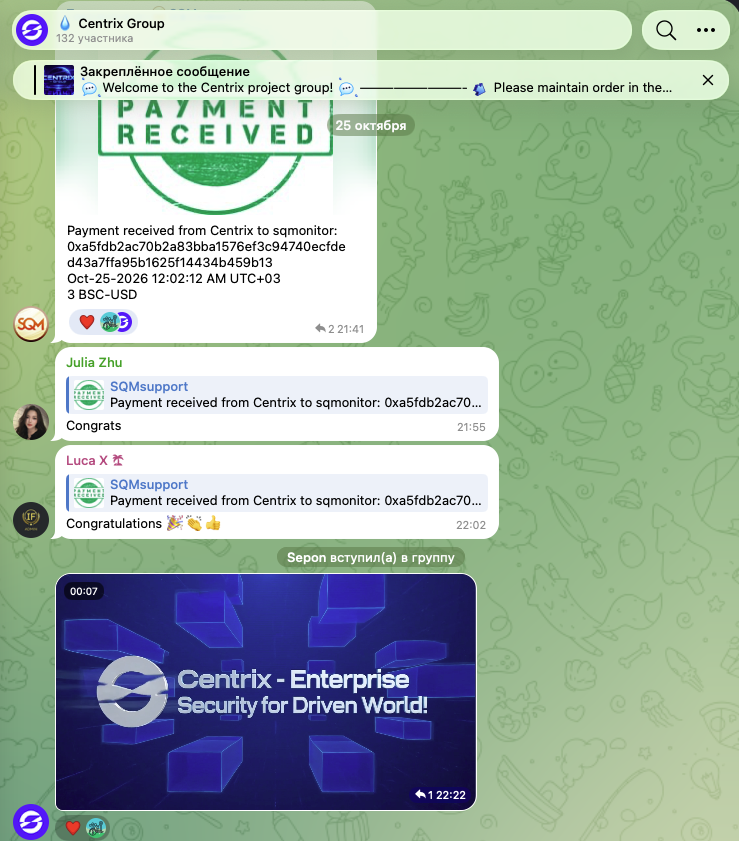The image size is (739, 841).
Task: Go to quoted SQMsupport message in Luca's reply
Action: pos(277,492)
